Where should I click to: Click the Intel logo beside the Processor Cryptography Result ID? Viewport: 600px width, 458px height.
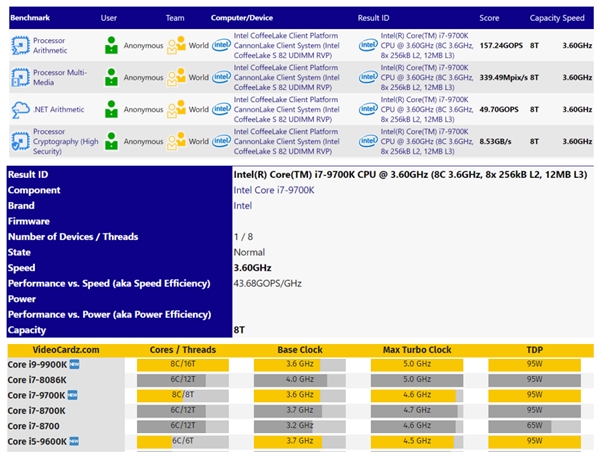pyautogui.click(x=368, y=142)
